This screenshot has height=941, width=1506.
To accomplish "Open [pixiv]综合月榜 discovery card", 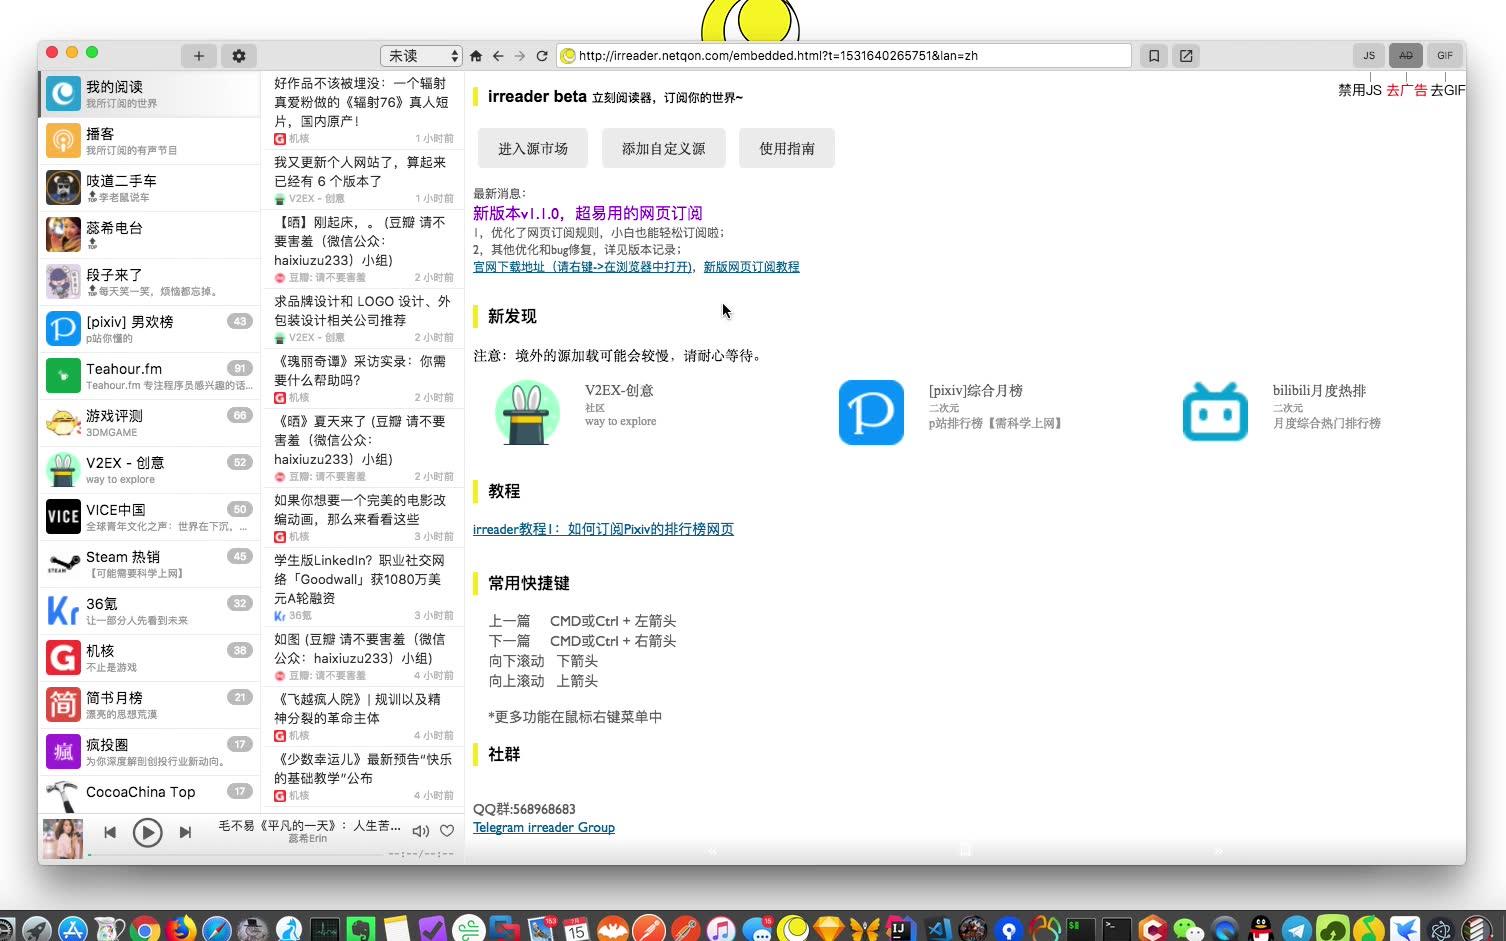I will (950, 412).
